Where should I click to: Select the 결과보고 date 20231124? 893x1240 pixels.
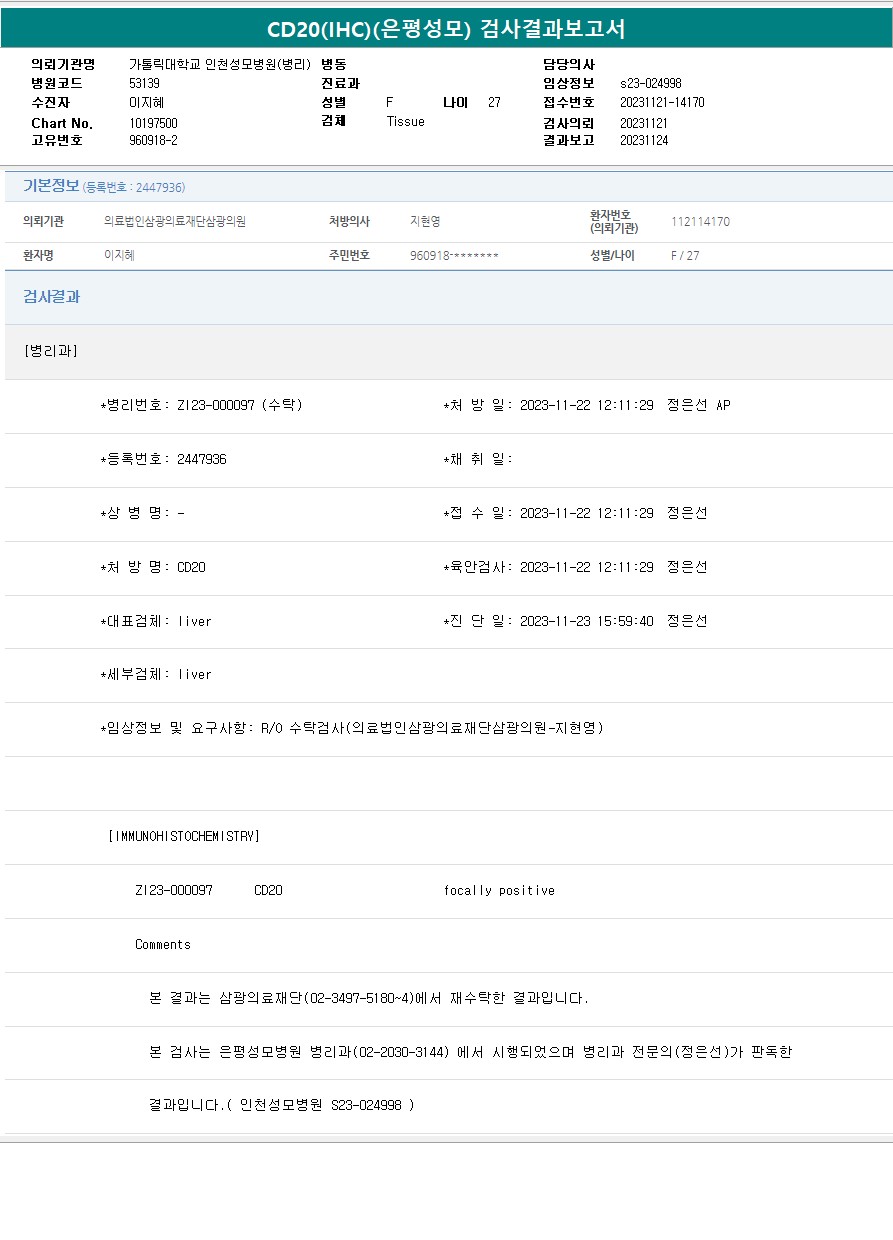[644, 140]
